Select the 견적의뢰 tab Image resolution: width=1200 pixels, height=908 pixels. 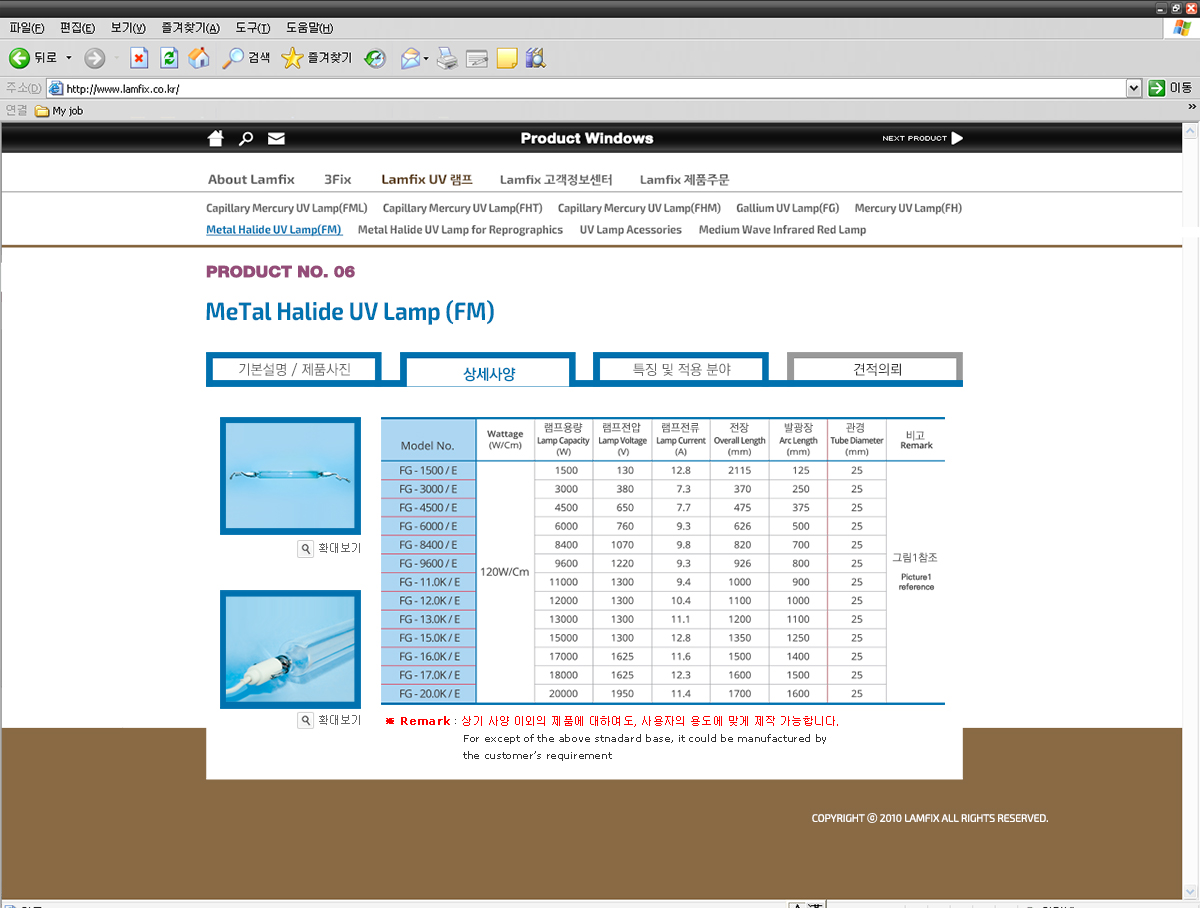pos(876,369)
